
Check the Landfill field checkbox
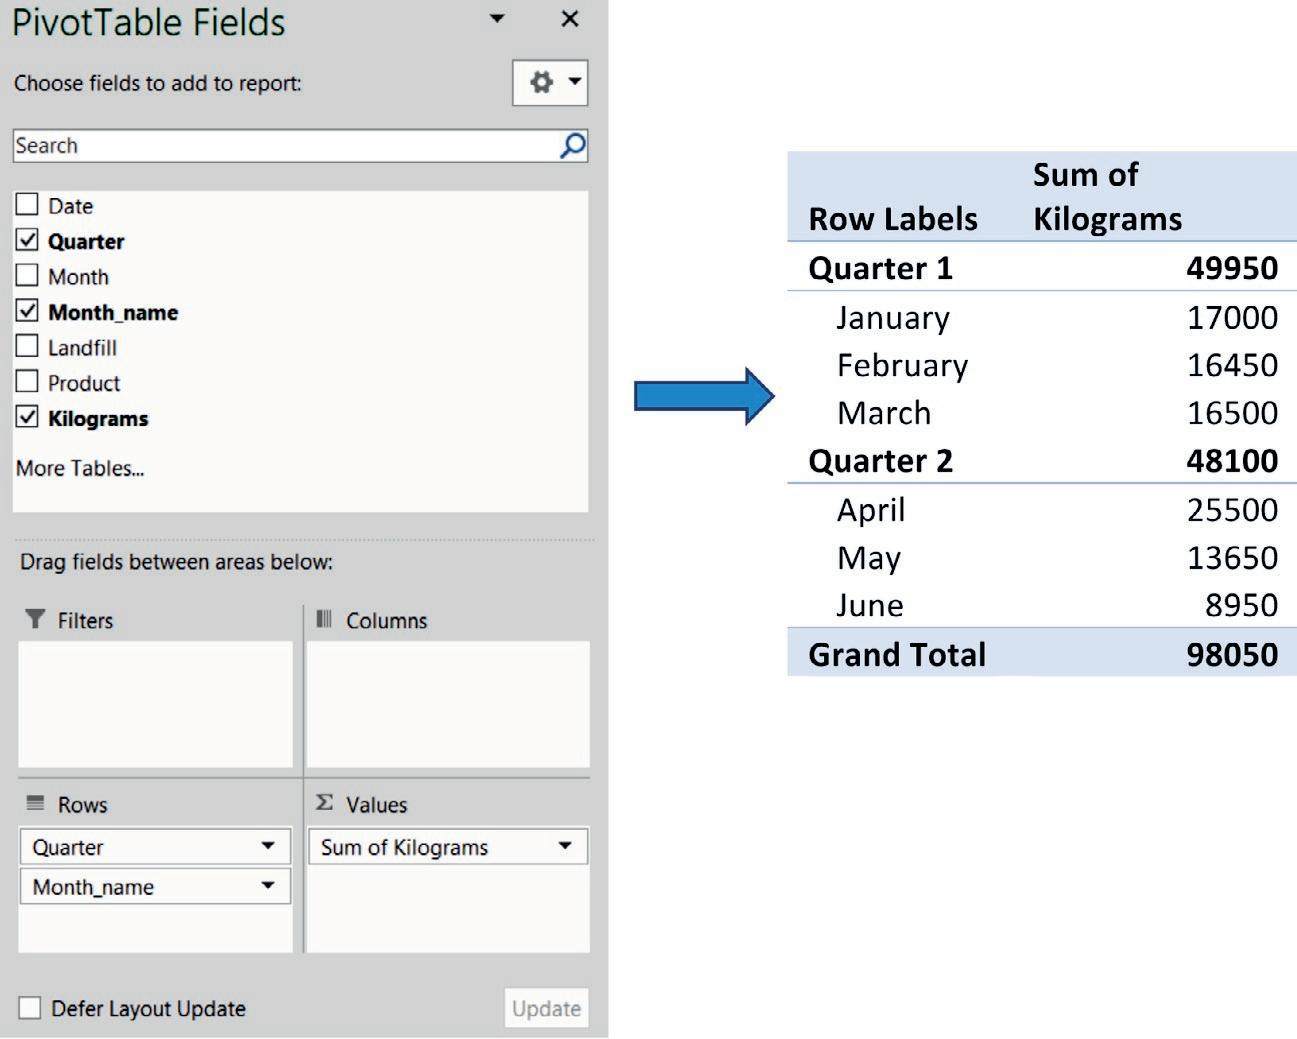click(x=27, y=346)
